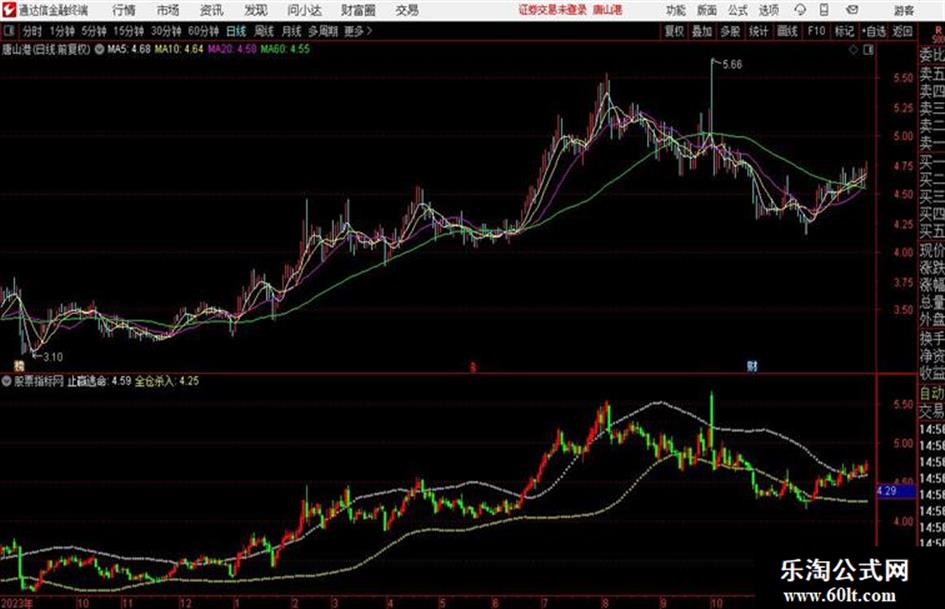Click the 多股 multi-stock button
The height and width of the screenshot is (609, 945).
click(x=730, y=31)
